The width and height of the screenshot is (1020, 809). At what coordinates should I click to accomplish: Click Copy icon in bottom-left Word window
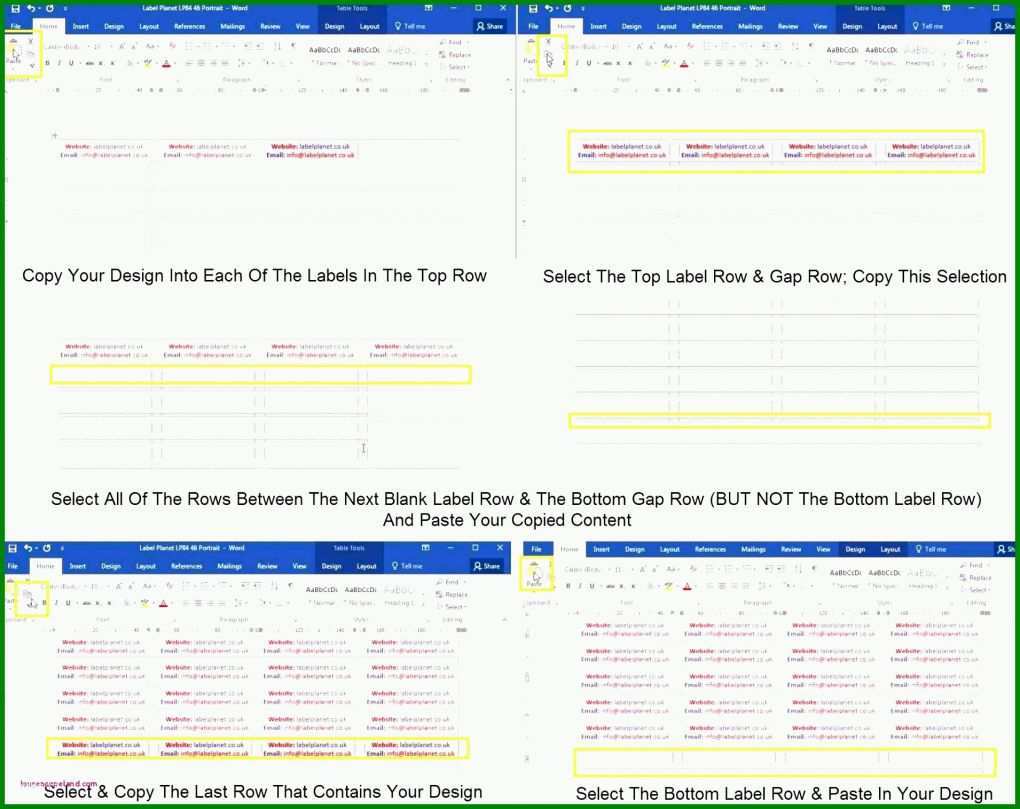[x=27, y=594]
